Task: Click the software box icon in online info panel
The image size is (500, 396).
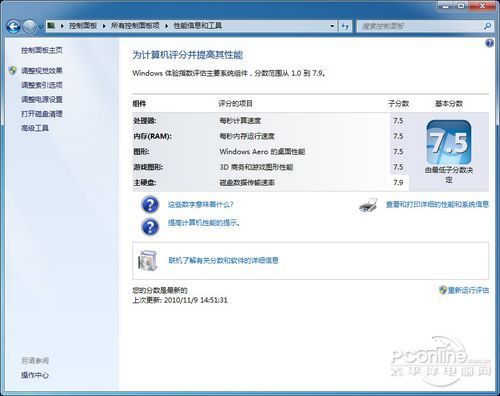Action: tap(147, 260)
